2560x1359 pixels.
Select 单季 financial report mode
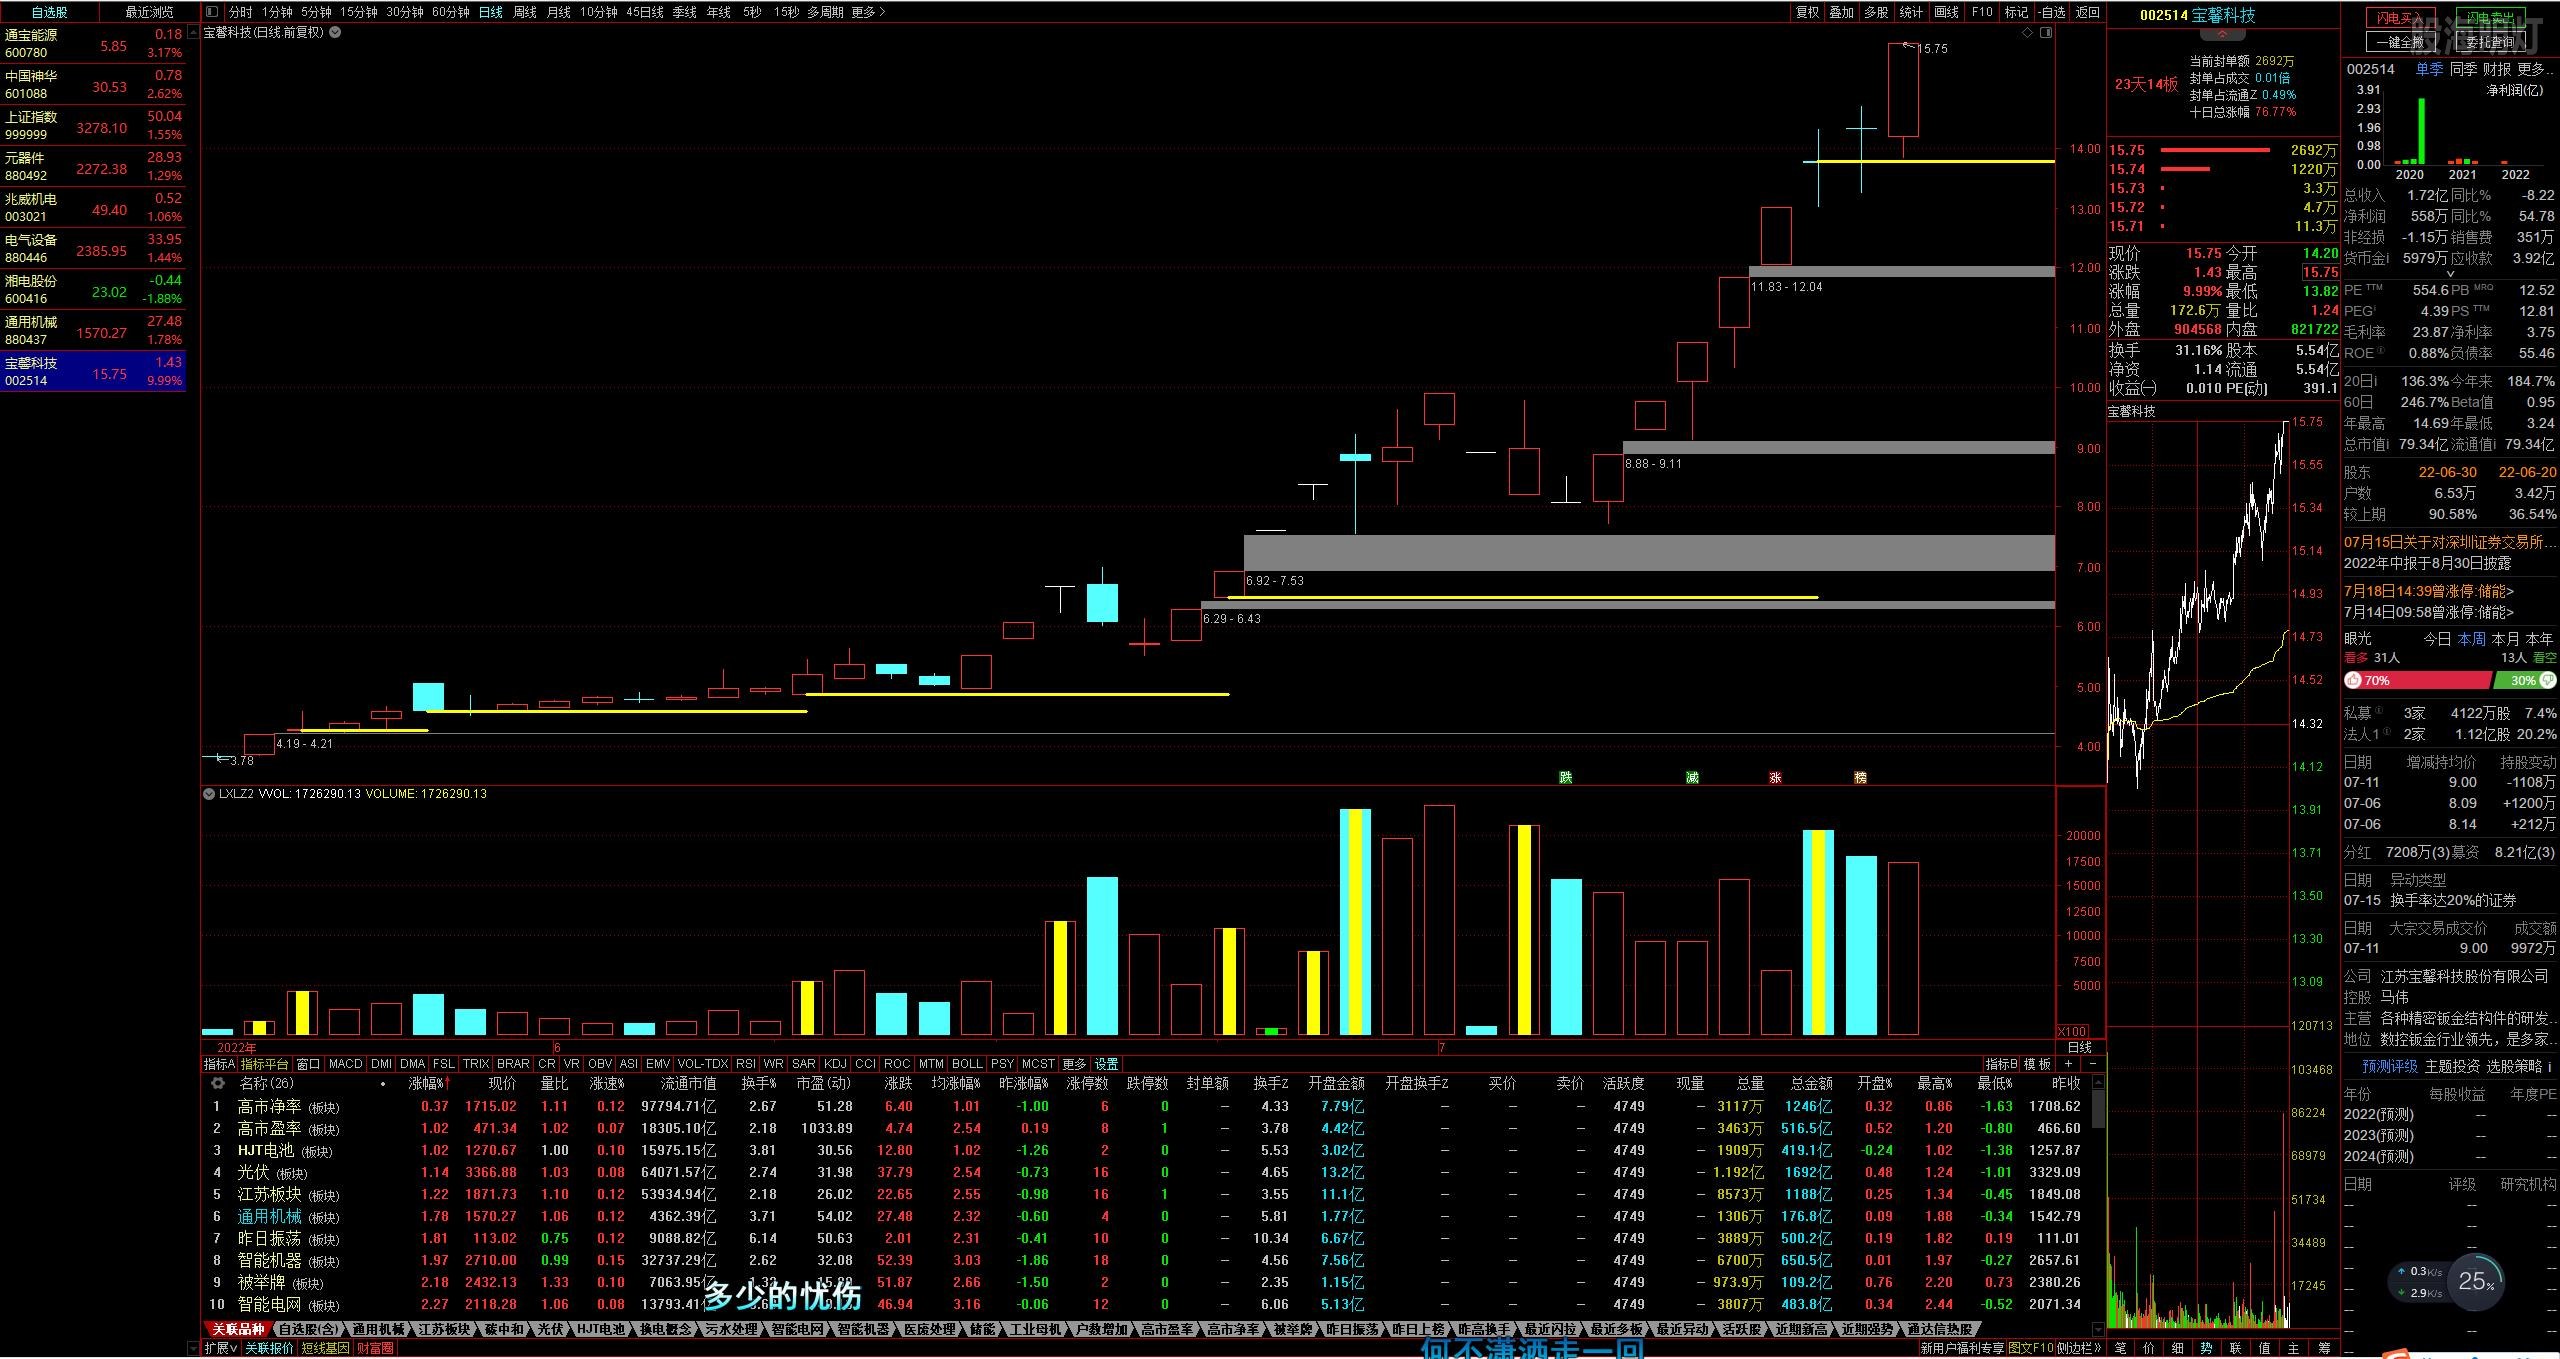(x=2429, y=69)
